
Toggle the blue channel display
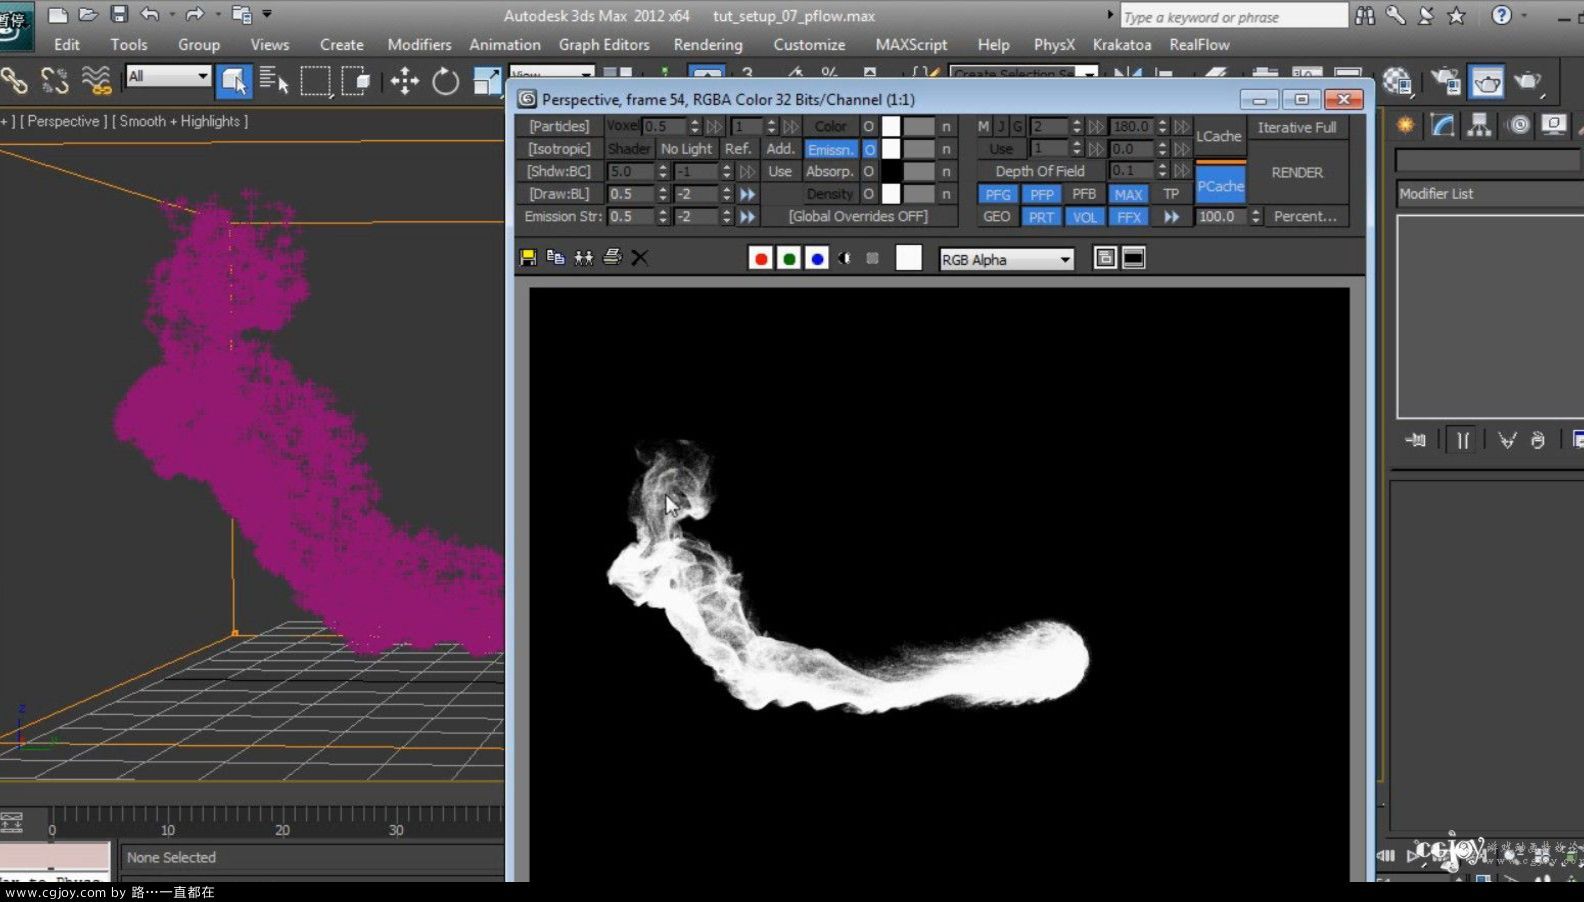pyautogui.click(x=817, y=259)
